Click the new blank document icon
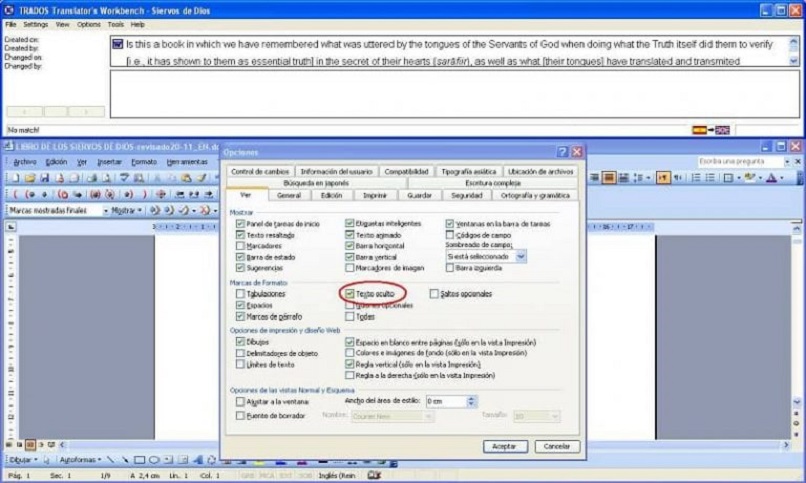806x483 pixels. [15, 178]
